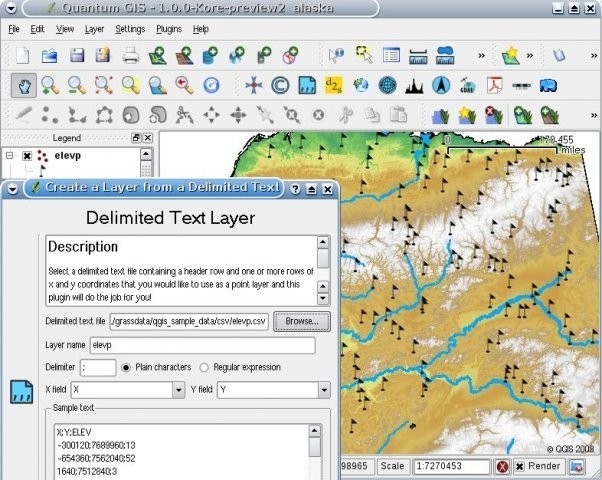Click the Paste Features clipboard icon
This screenshot has height=480, width=602.
pyautogui.click(x=399, y=115)
